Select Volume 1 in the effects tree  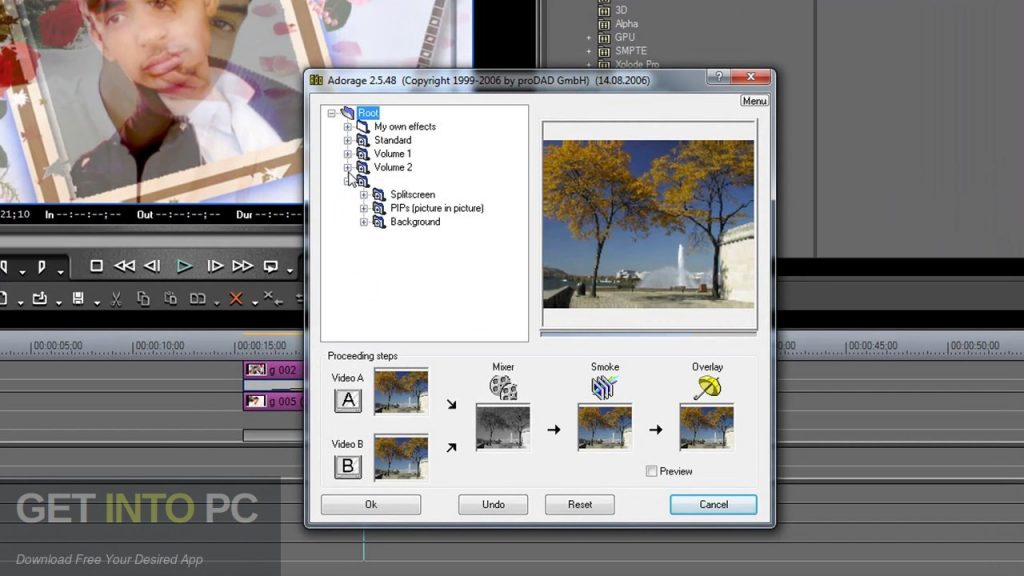392,154
